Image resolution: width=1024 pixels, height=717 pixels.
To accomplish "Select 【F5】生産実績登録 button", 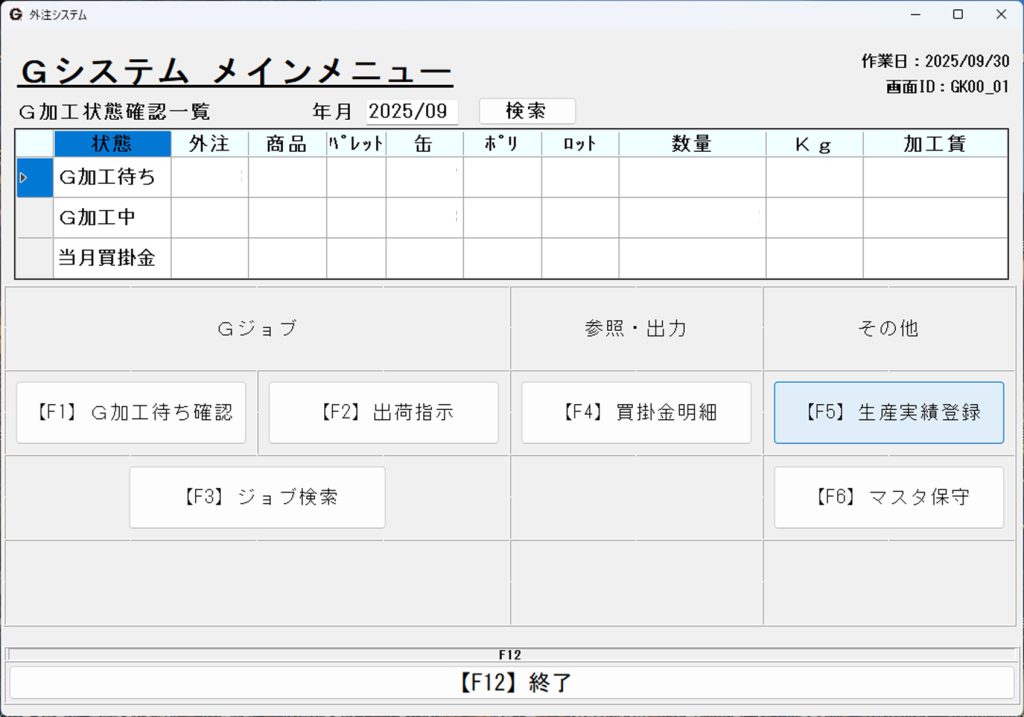I will click(x=888, y=412).
